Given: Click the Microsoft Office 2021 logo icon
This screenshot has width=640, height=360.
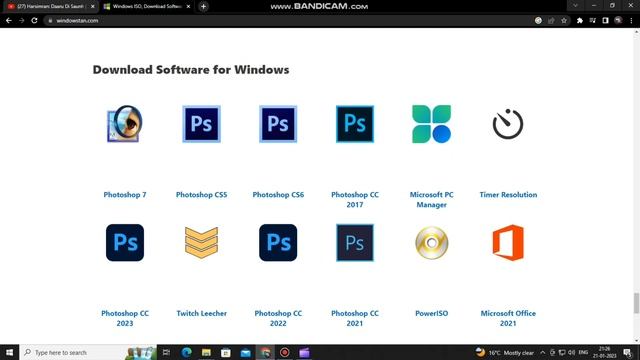Looking at the screenshot, I should coord(508,242).
